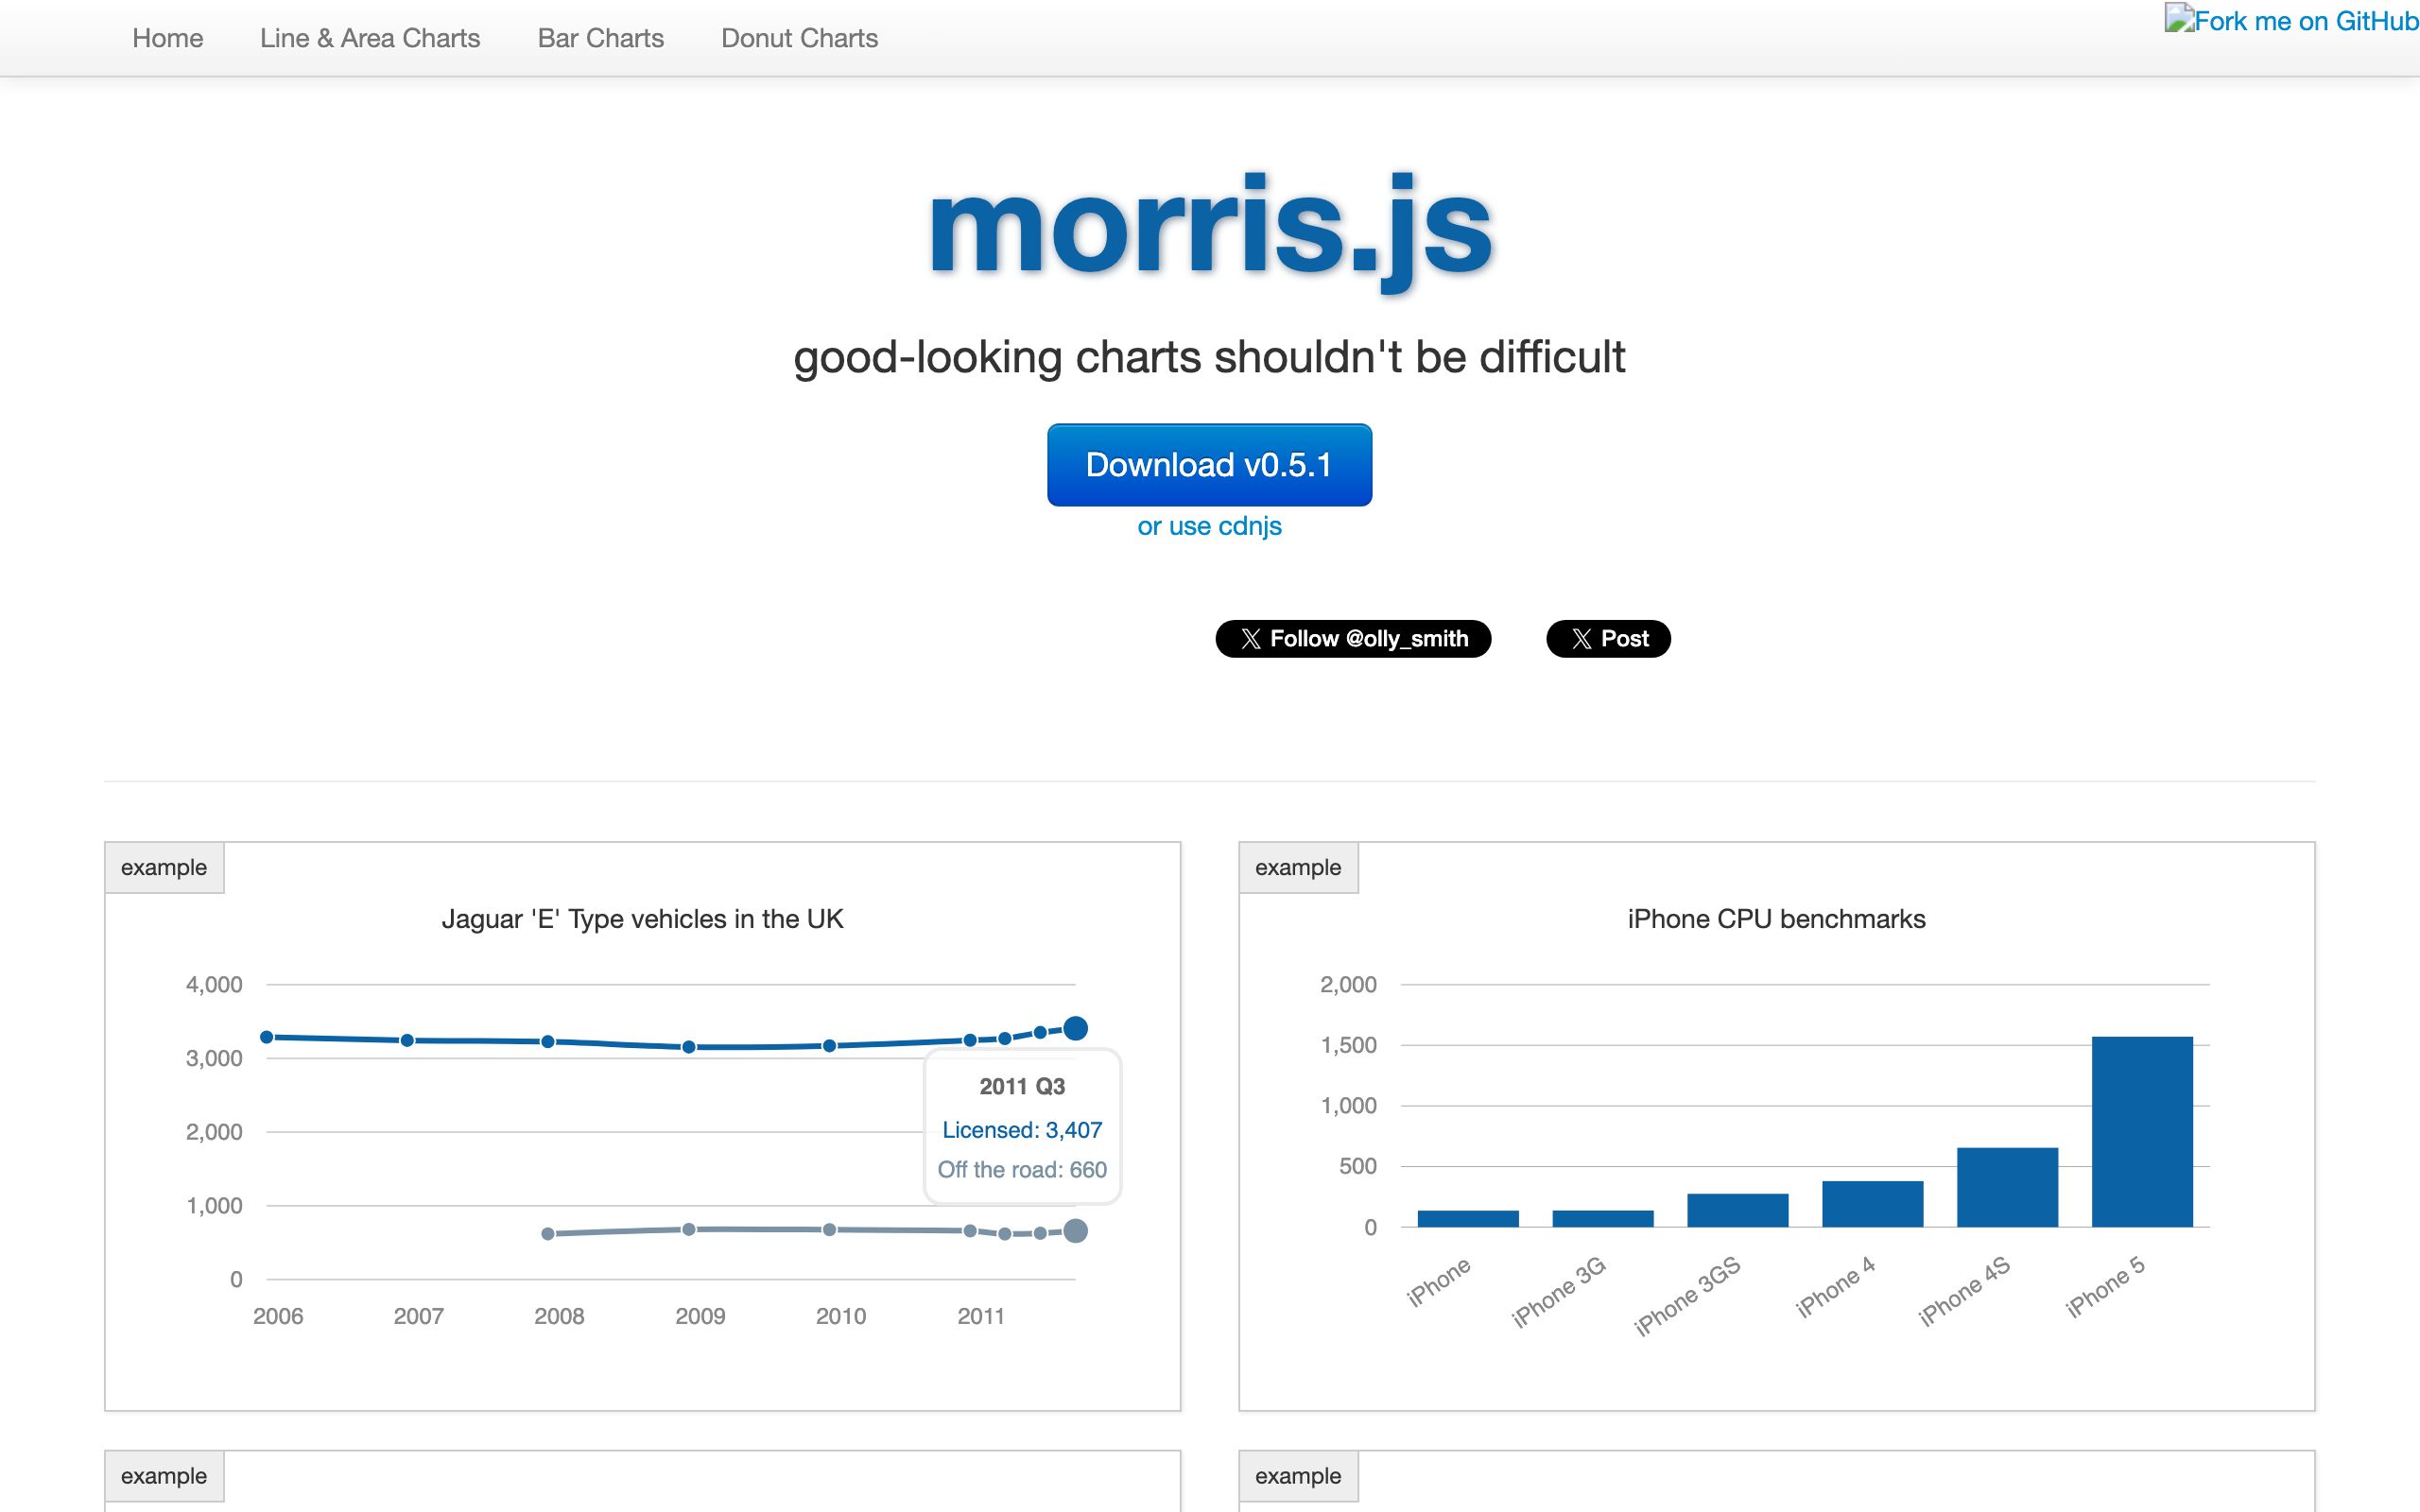The image size is (2420, 1512).
Task: Click the iPhone 4S bar
Action: click(x=2007, y=1187)
